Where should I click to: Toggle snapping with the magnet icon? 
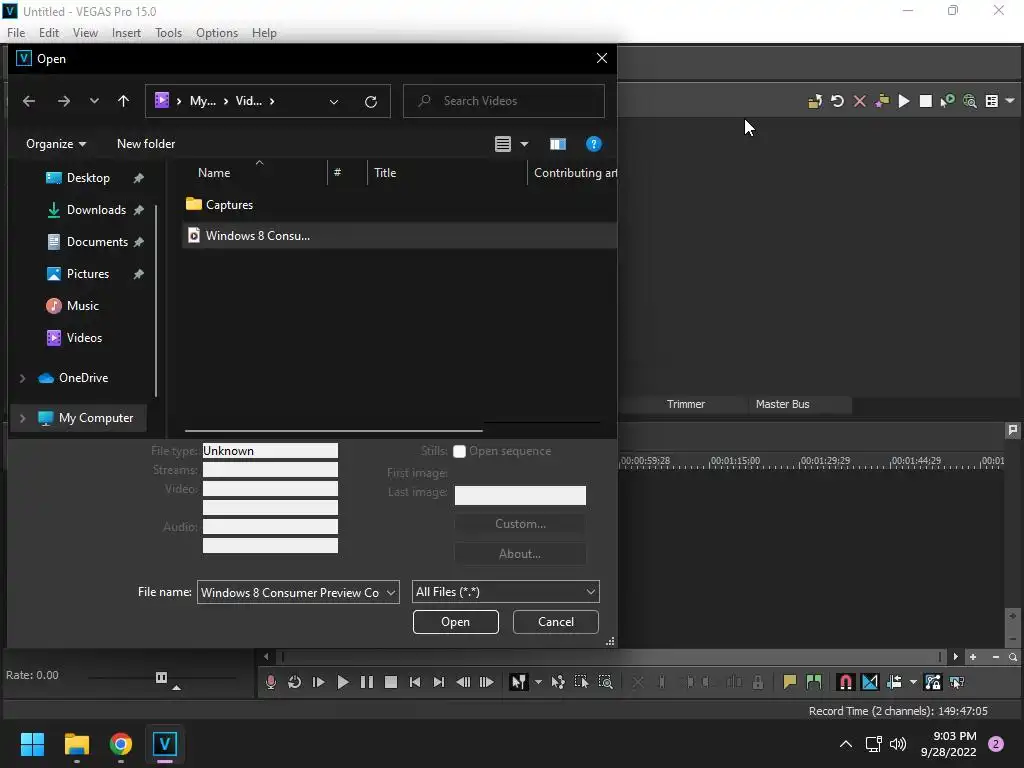(846, 682)
